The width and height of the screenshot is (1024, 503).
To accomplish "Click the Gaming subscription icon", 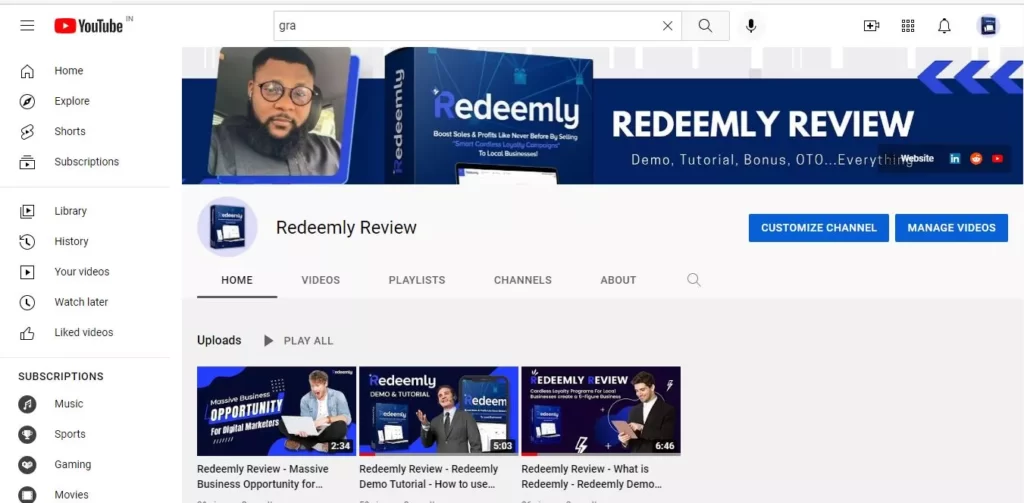I will [27, 464].
